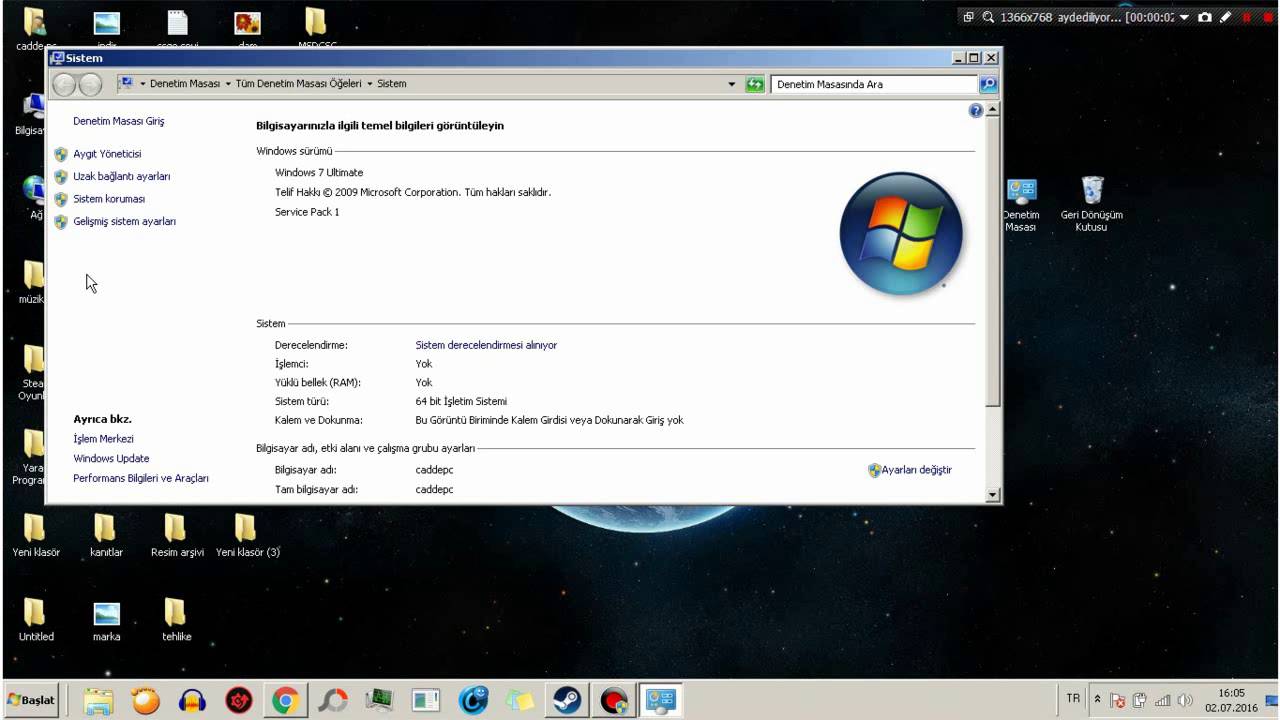Expand the arrow before Denetim Masası breadcrumb

coord(143,84)
